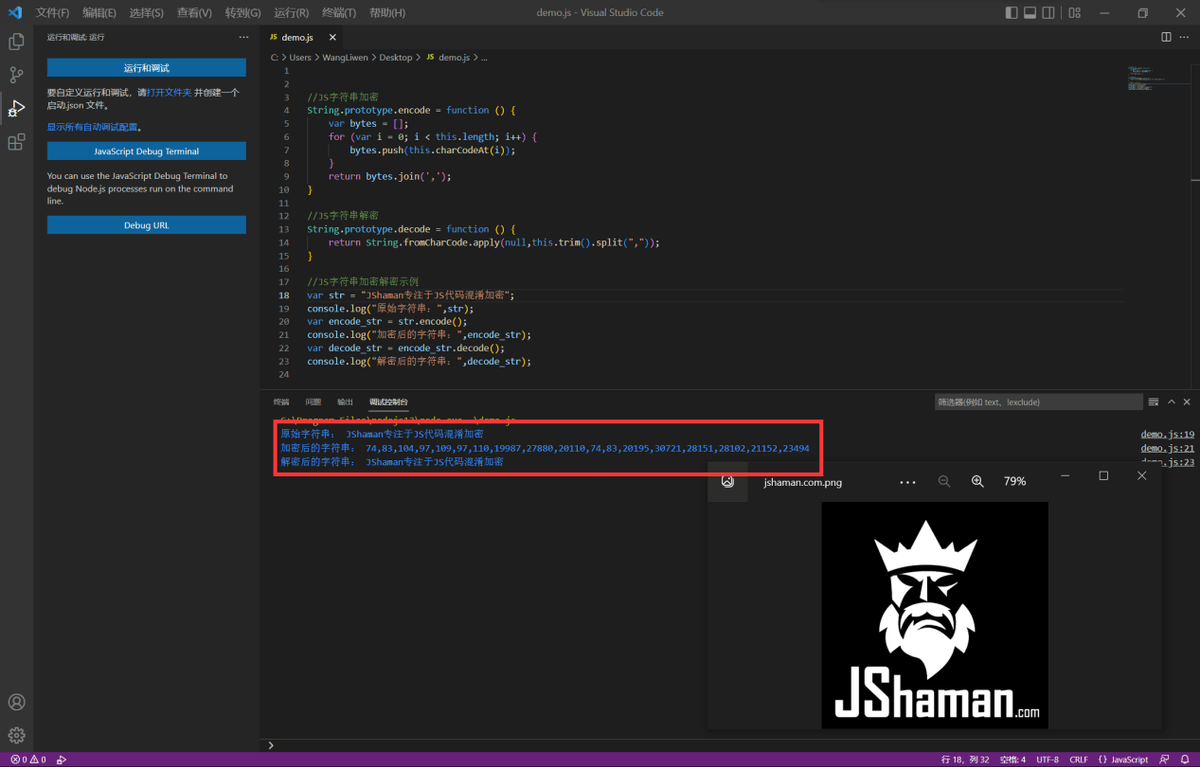Viewport: 1200px width, 767px height.
Task: Zoom out in the image viewer
Action: [x=944, y=481]
